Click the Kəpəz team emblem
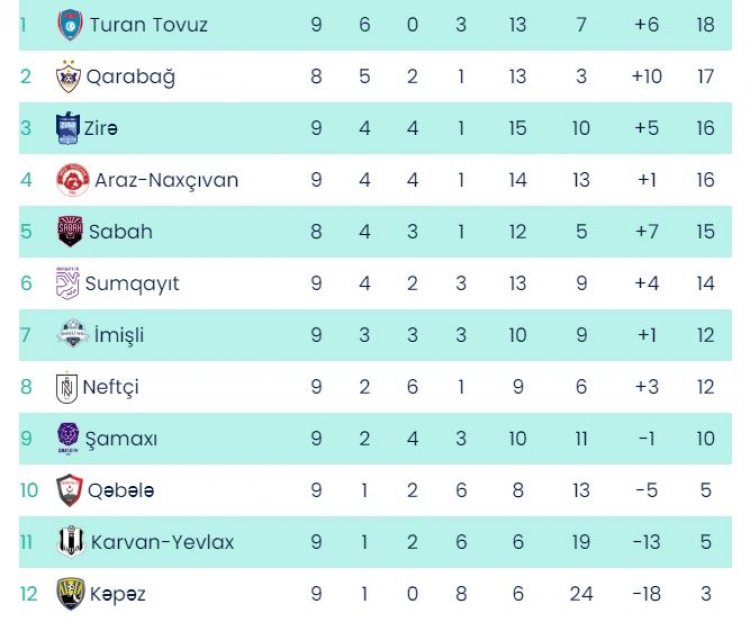 70,594
